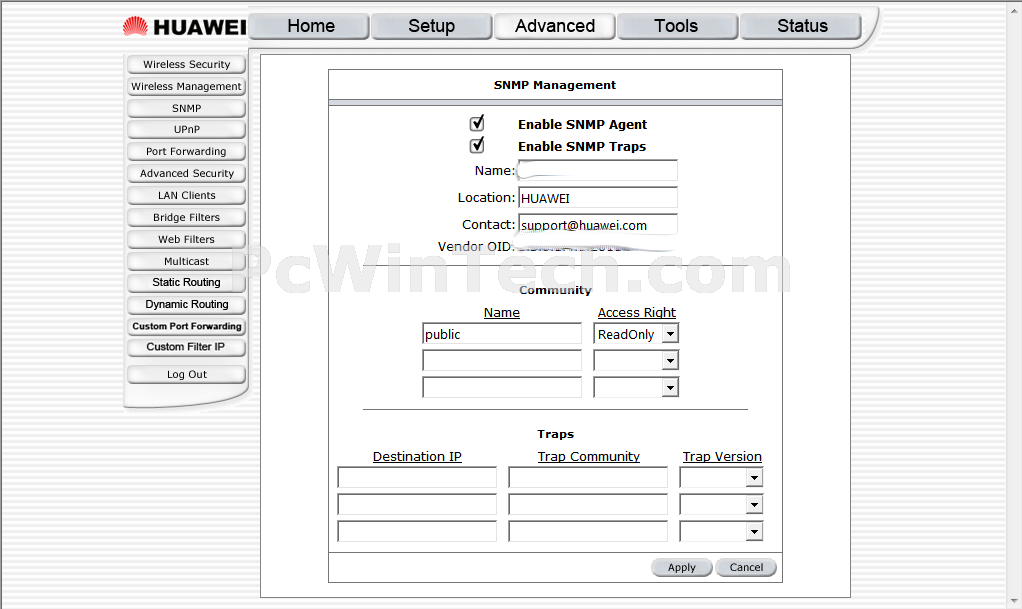Click Apply to save SNMP settings
Viewport: 1022px width, 609px height.
pos(682,567)
